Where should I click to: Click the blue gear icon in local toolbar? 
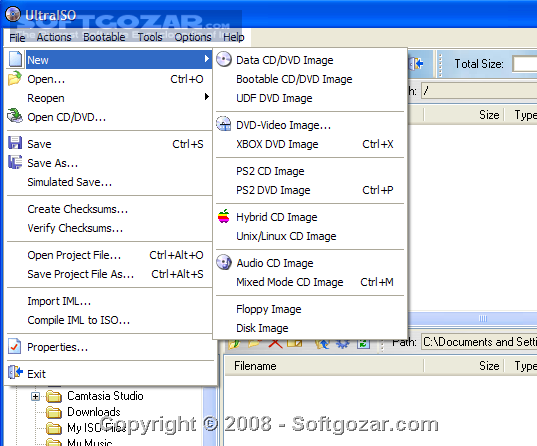pos(342,344)
